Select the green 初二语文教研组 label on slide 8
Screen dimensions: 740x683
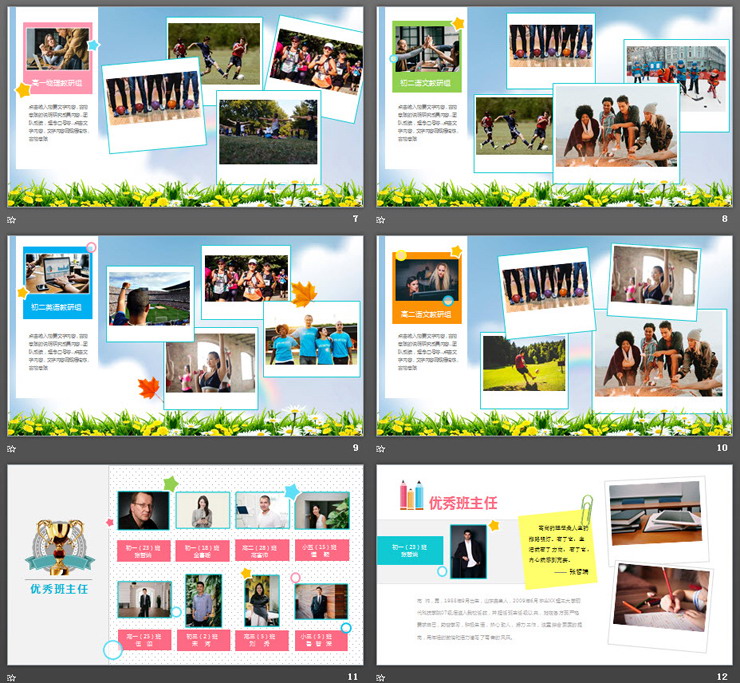click(427, 83)
